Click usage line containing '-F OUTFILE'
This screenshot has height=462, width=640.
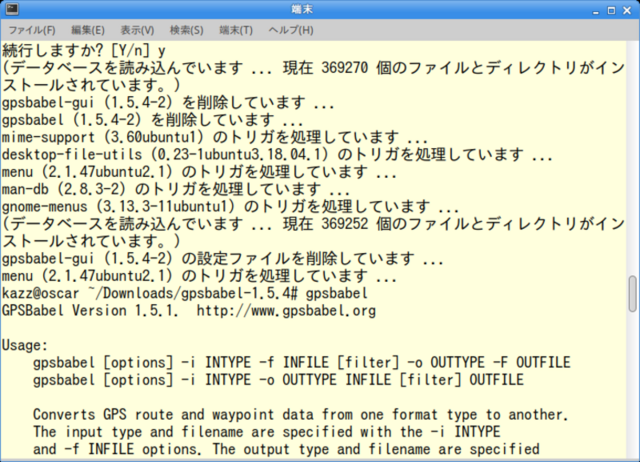pyautogui.click(x=302, y=363)
